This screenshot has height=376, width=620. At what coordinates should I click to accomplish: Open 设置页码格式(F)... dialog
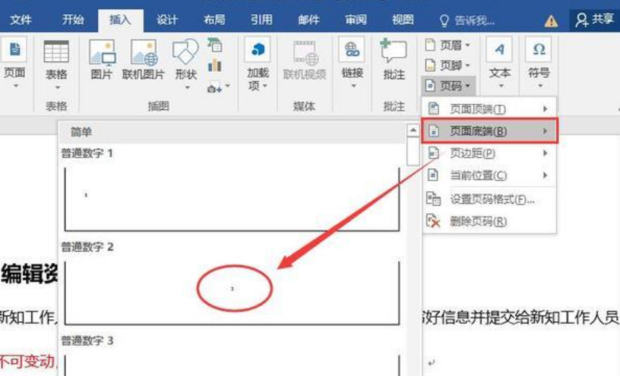coord(489,199)
